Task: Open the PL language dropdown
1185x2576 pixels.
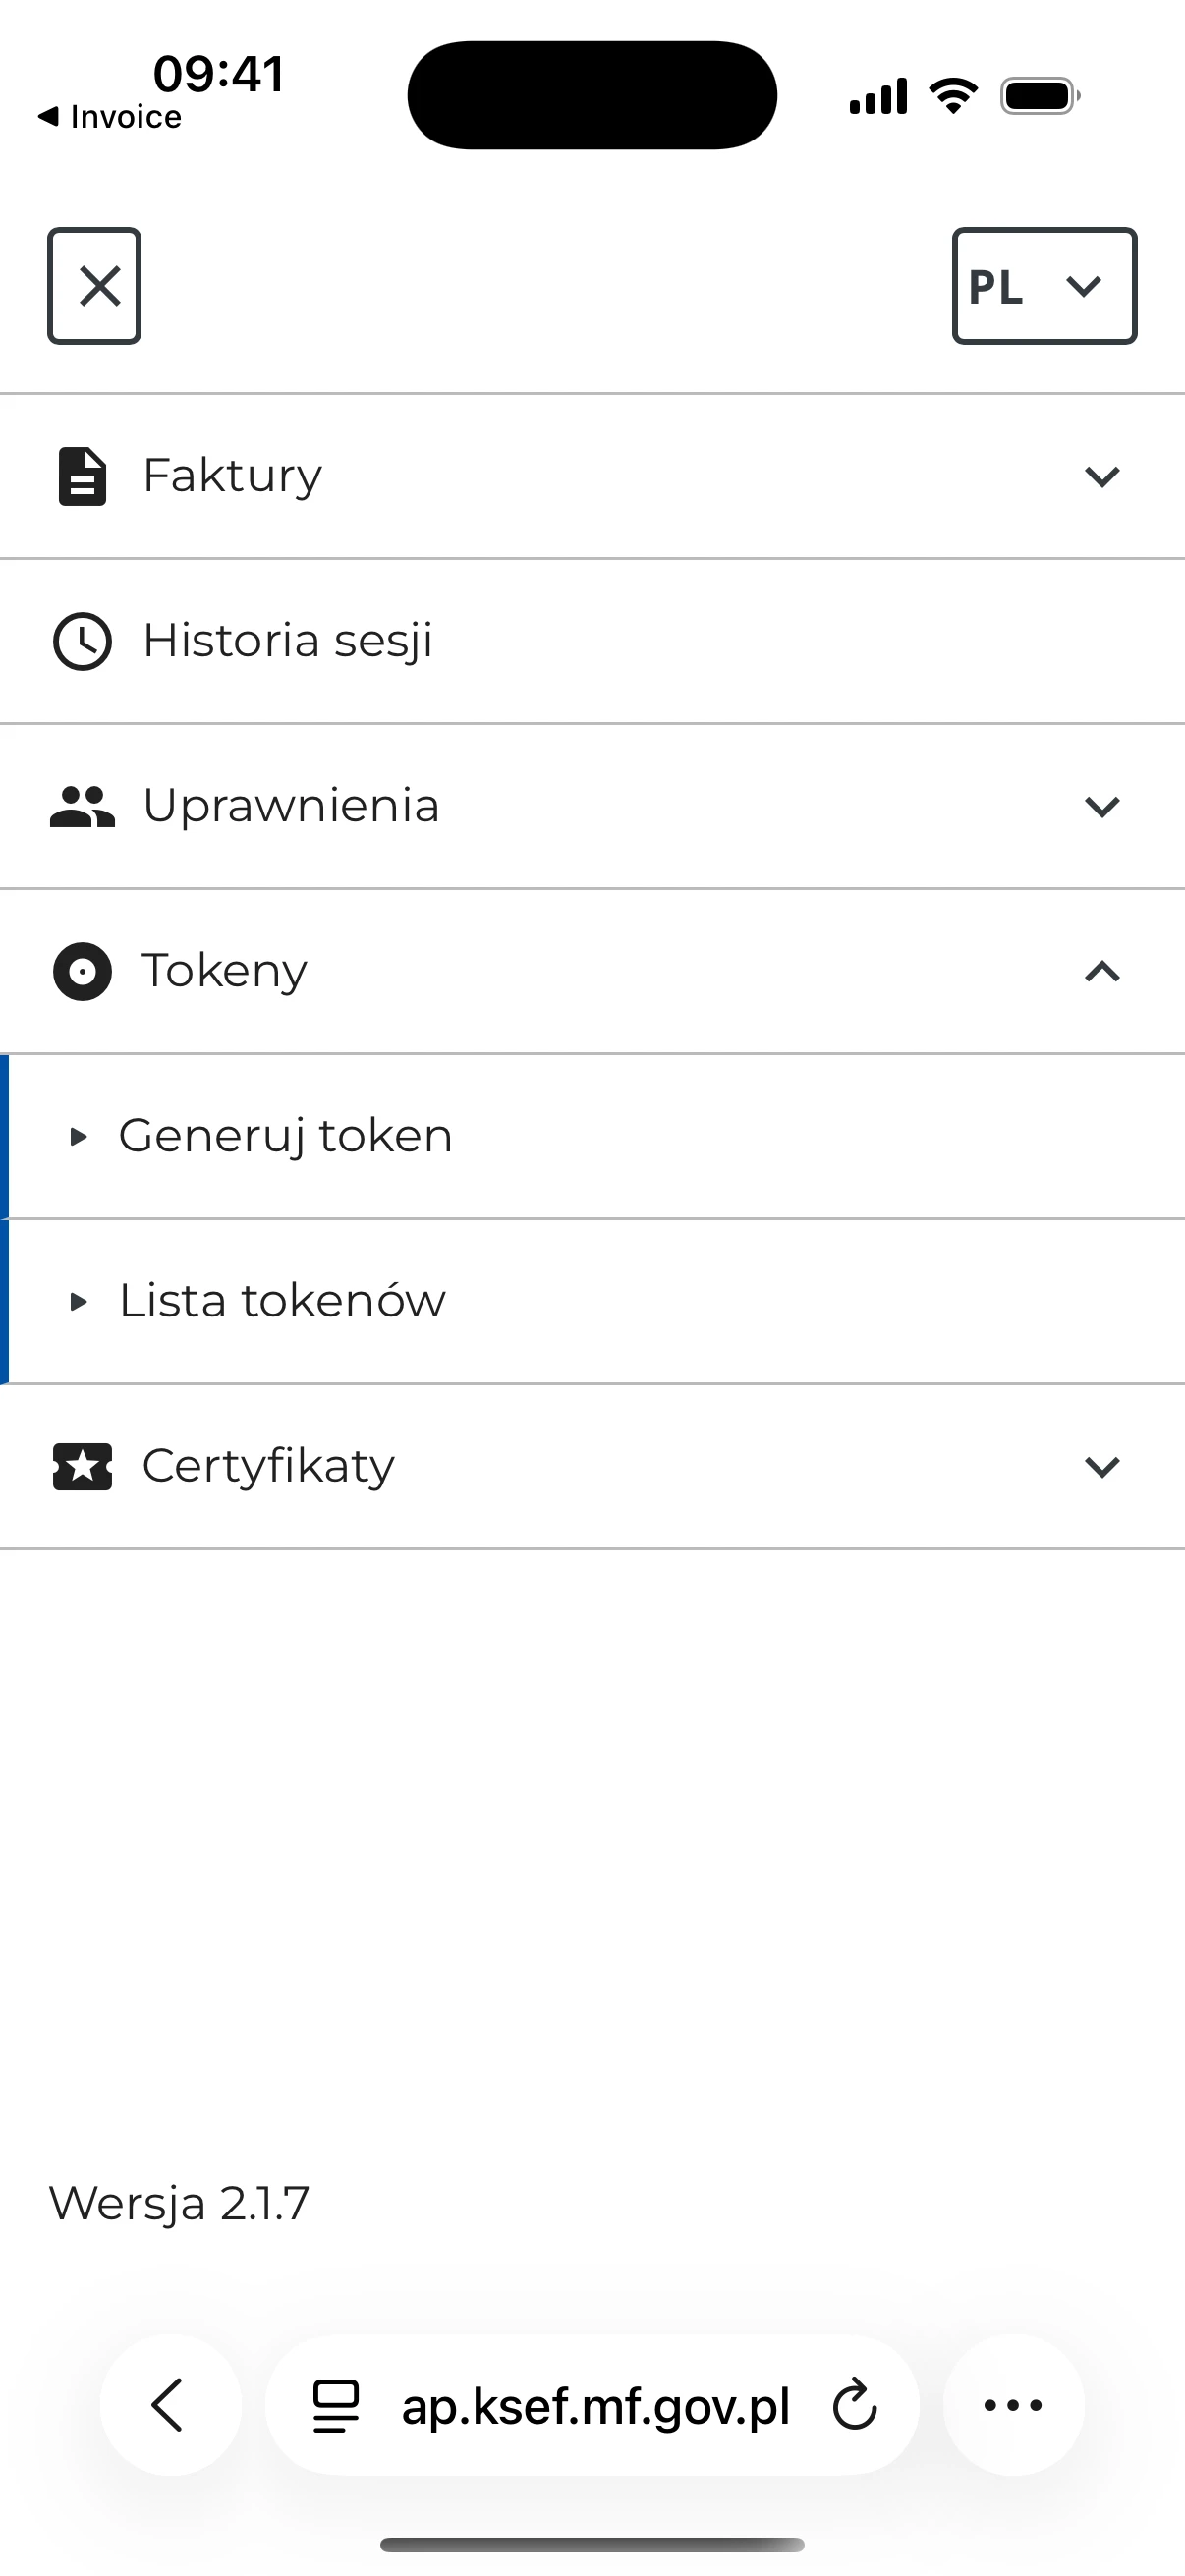Action: [x=1044, y=287]
